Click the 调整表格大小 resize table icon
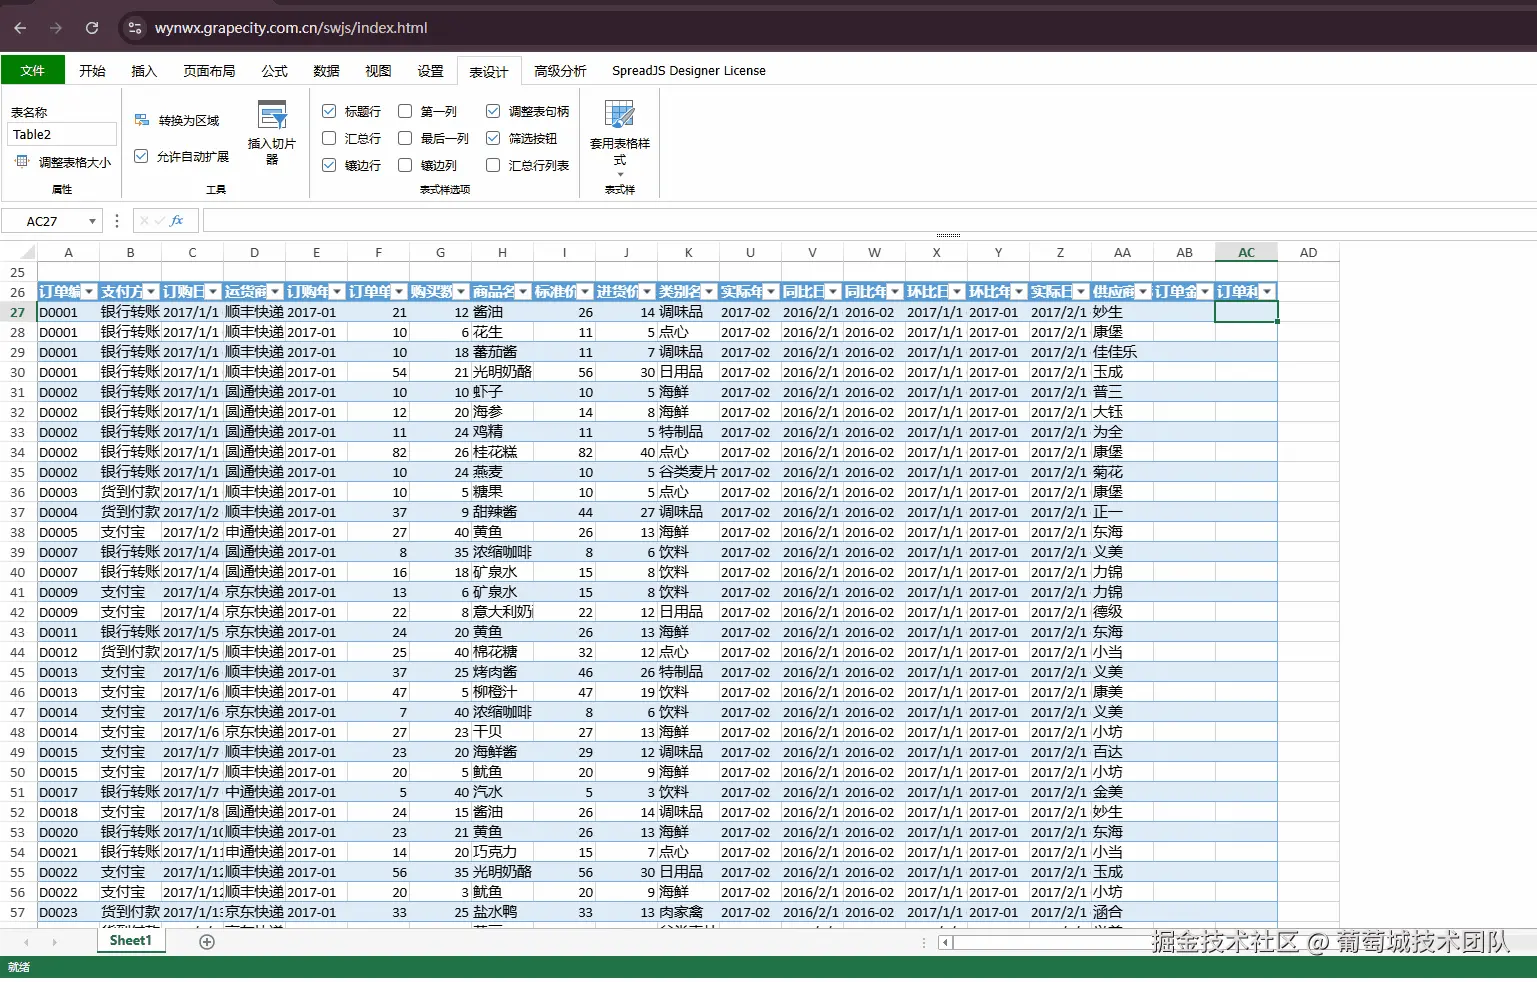This screenshot has width=1537, height=982. [x=22, y=161]
